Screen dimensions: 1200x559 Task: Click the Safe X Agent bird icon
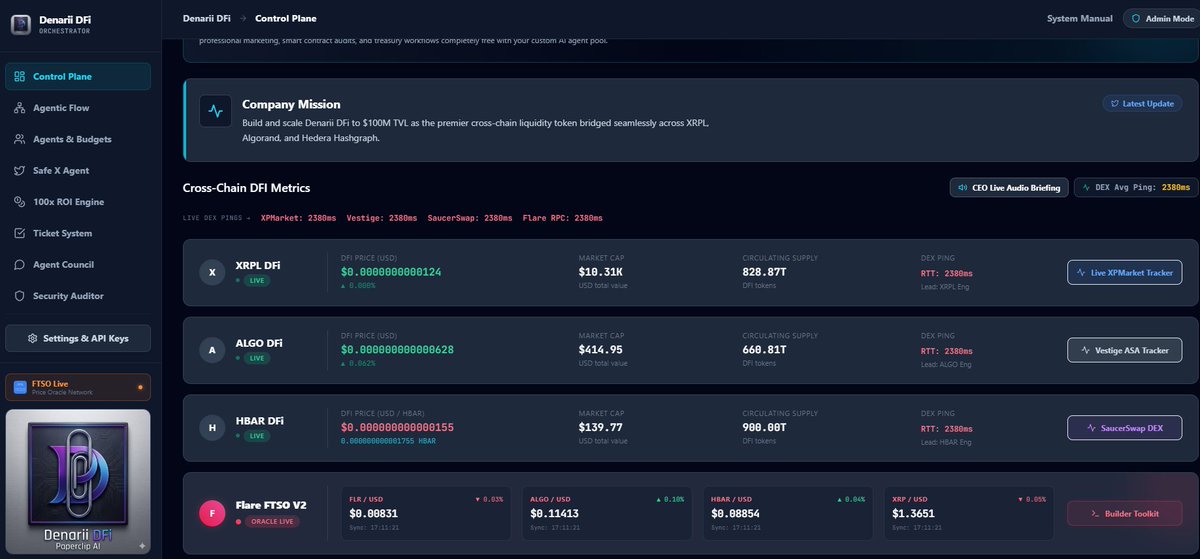21,171
